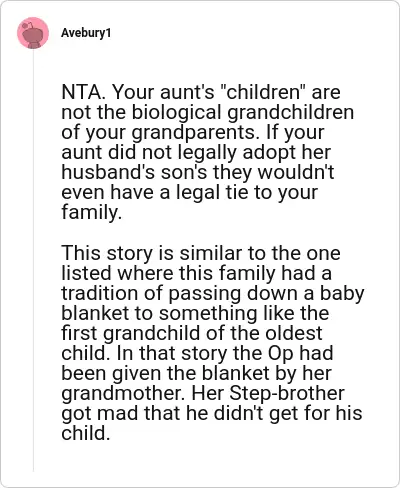400x488 pixels.
Task: Click the line 'even have a legal tie to your'
Action: 190,192
